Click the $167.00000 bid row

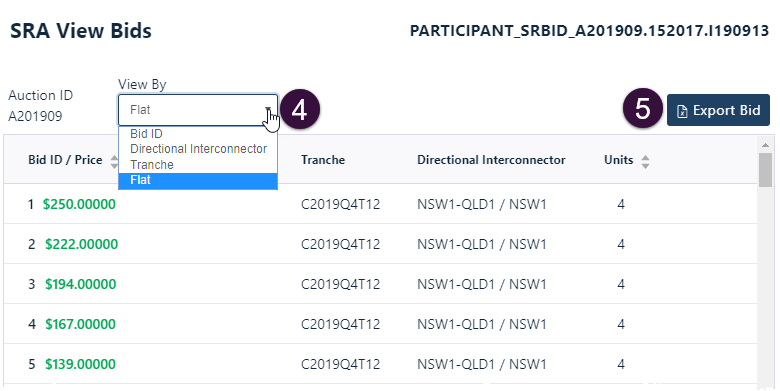[380, 324]
